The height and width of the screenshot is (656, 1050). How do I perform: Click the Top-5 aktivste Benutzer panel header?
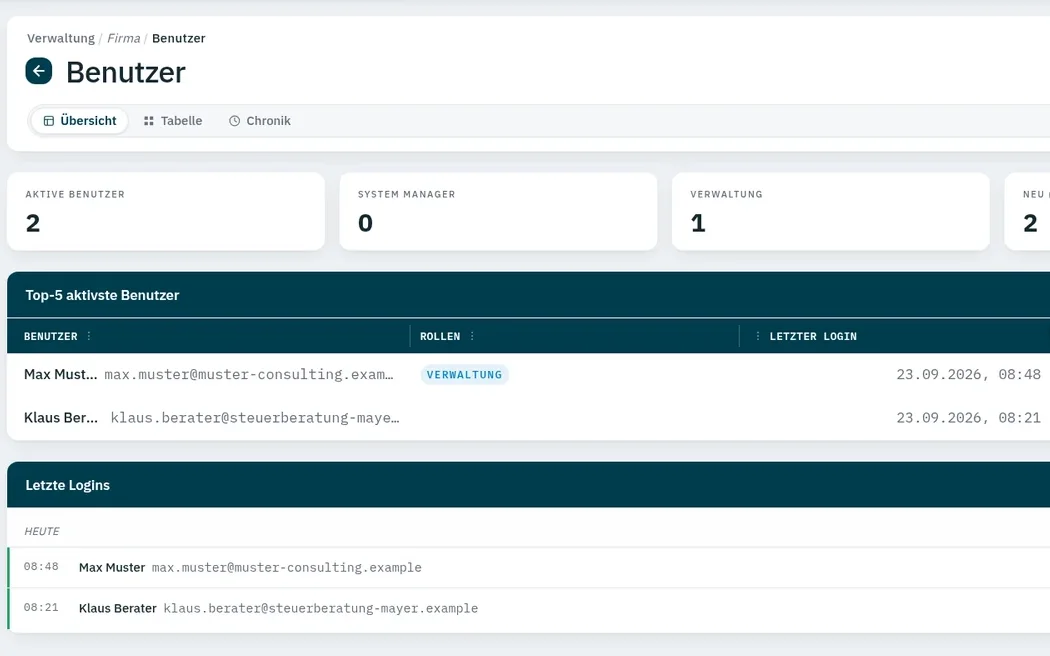(528, 295)
